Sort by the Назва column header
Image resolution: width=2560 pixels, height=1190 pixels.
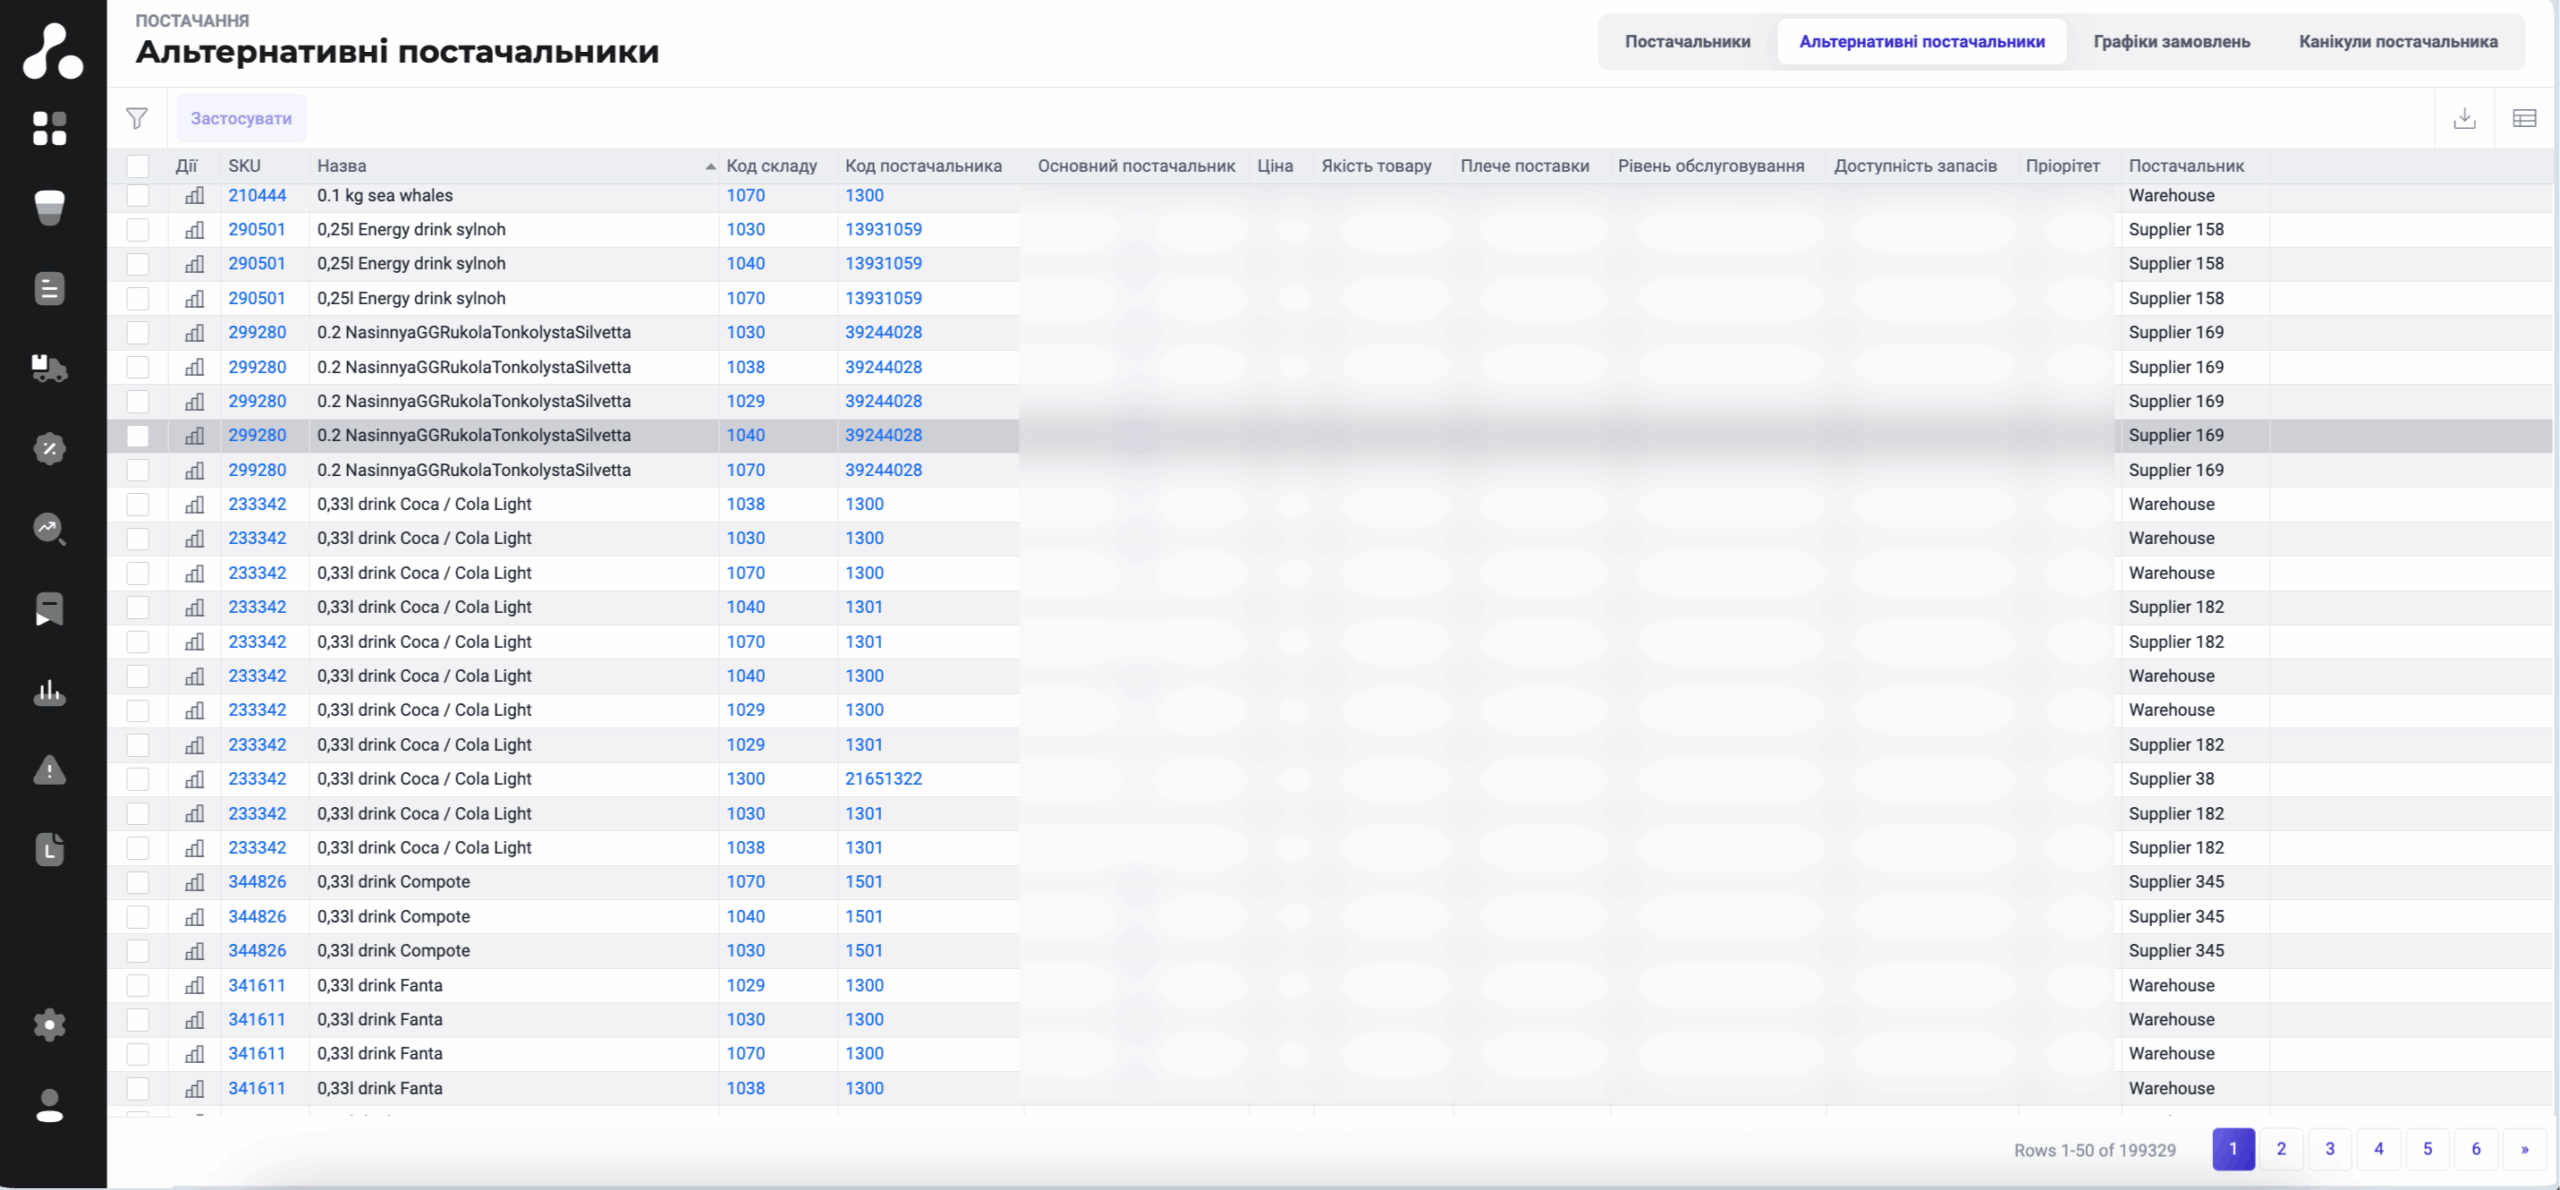342,166
